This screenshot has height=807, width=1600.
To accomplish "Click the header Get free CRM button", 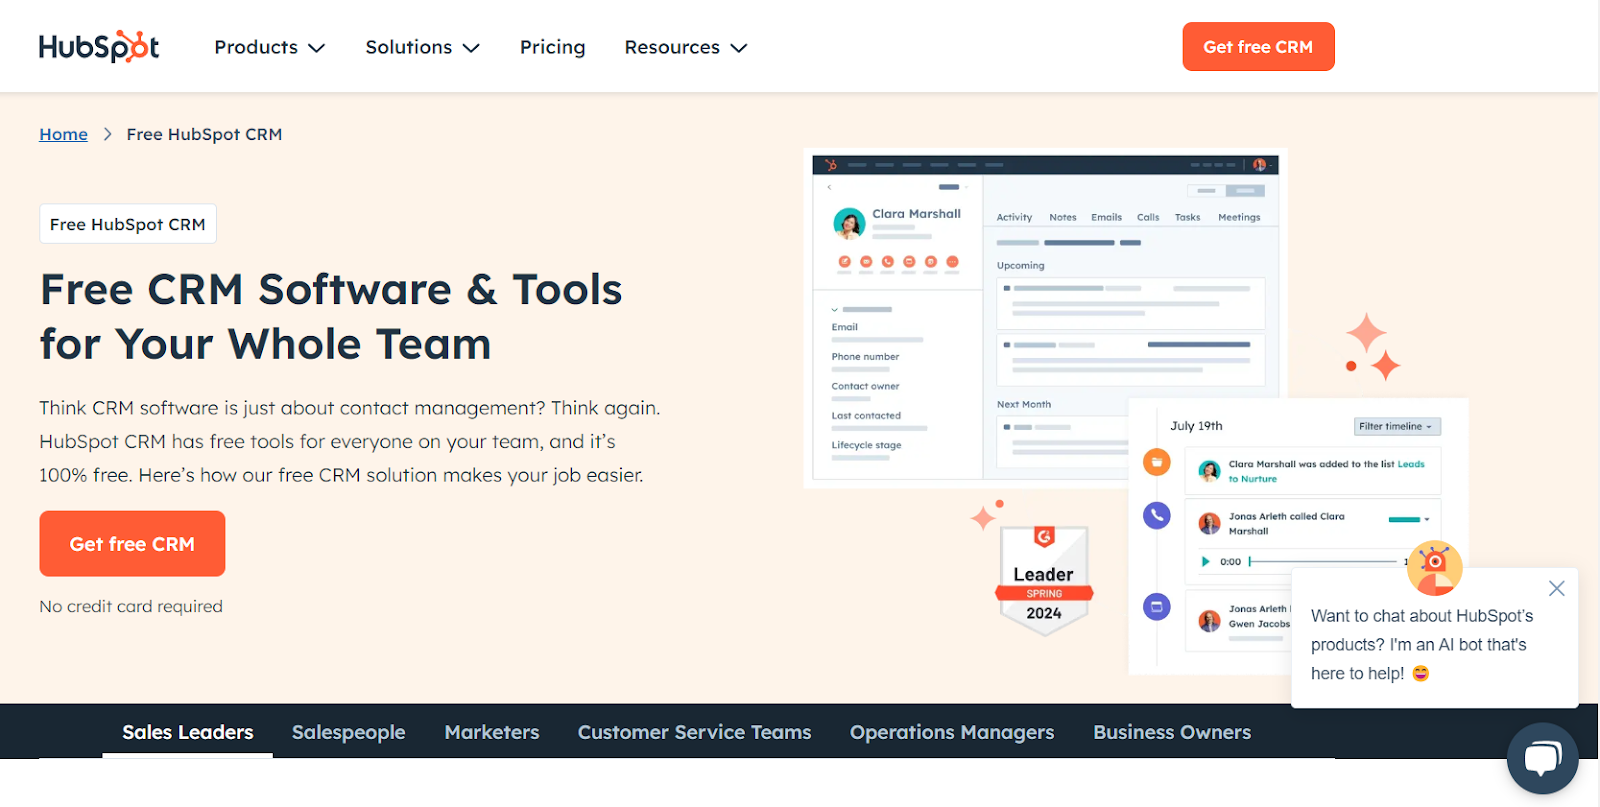I will 1258,47.
